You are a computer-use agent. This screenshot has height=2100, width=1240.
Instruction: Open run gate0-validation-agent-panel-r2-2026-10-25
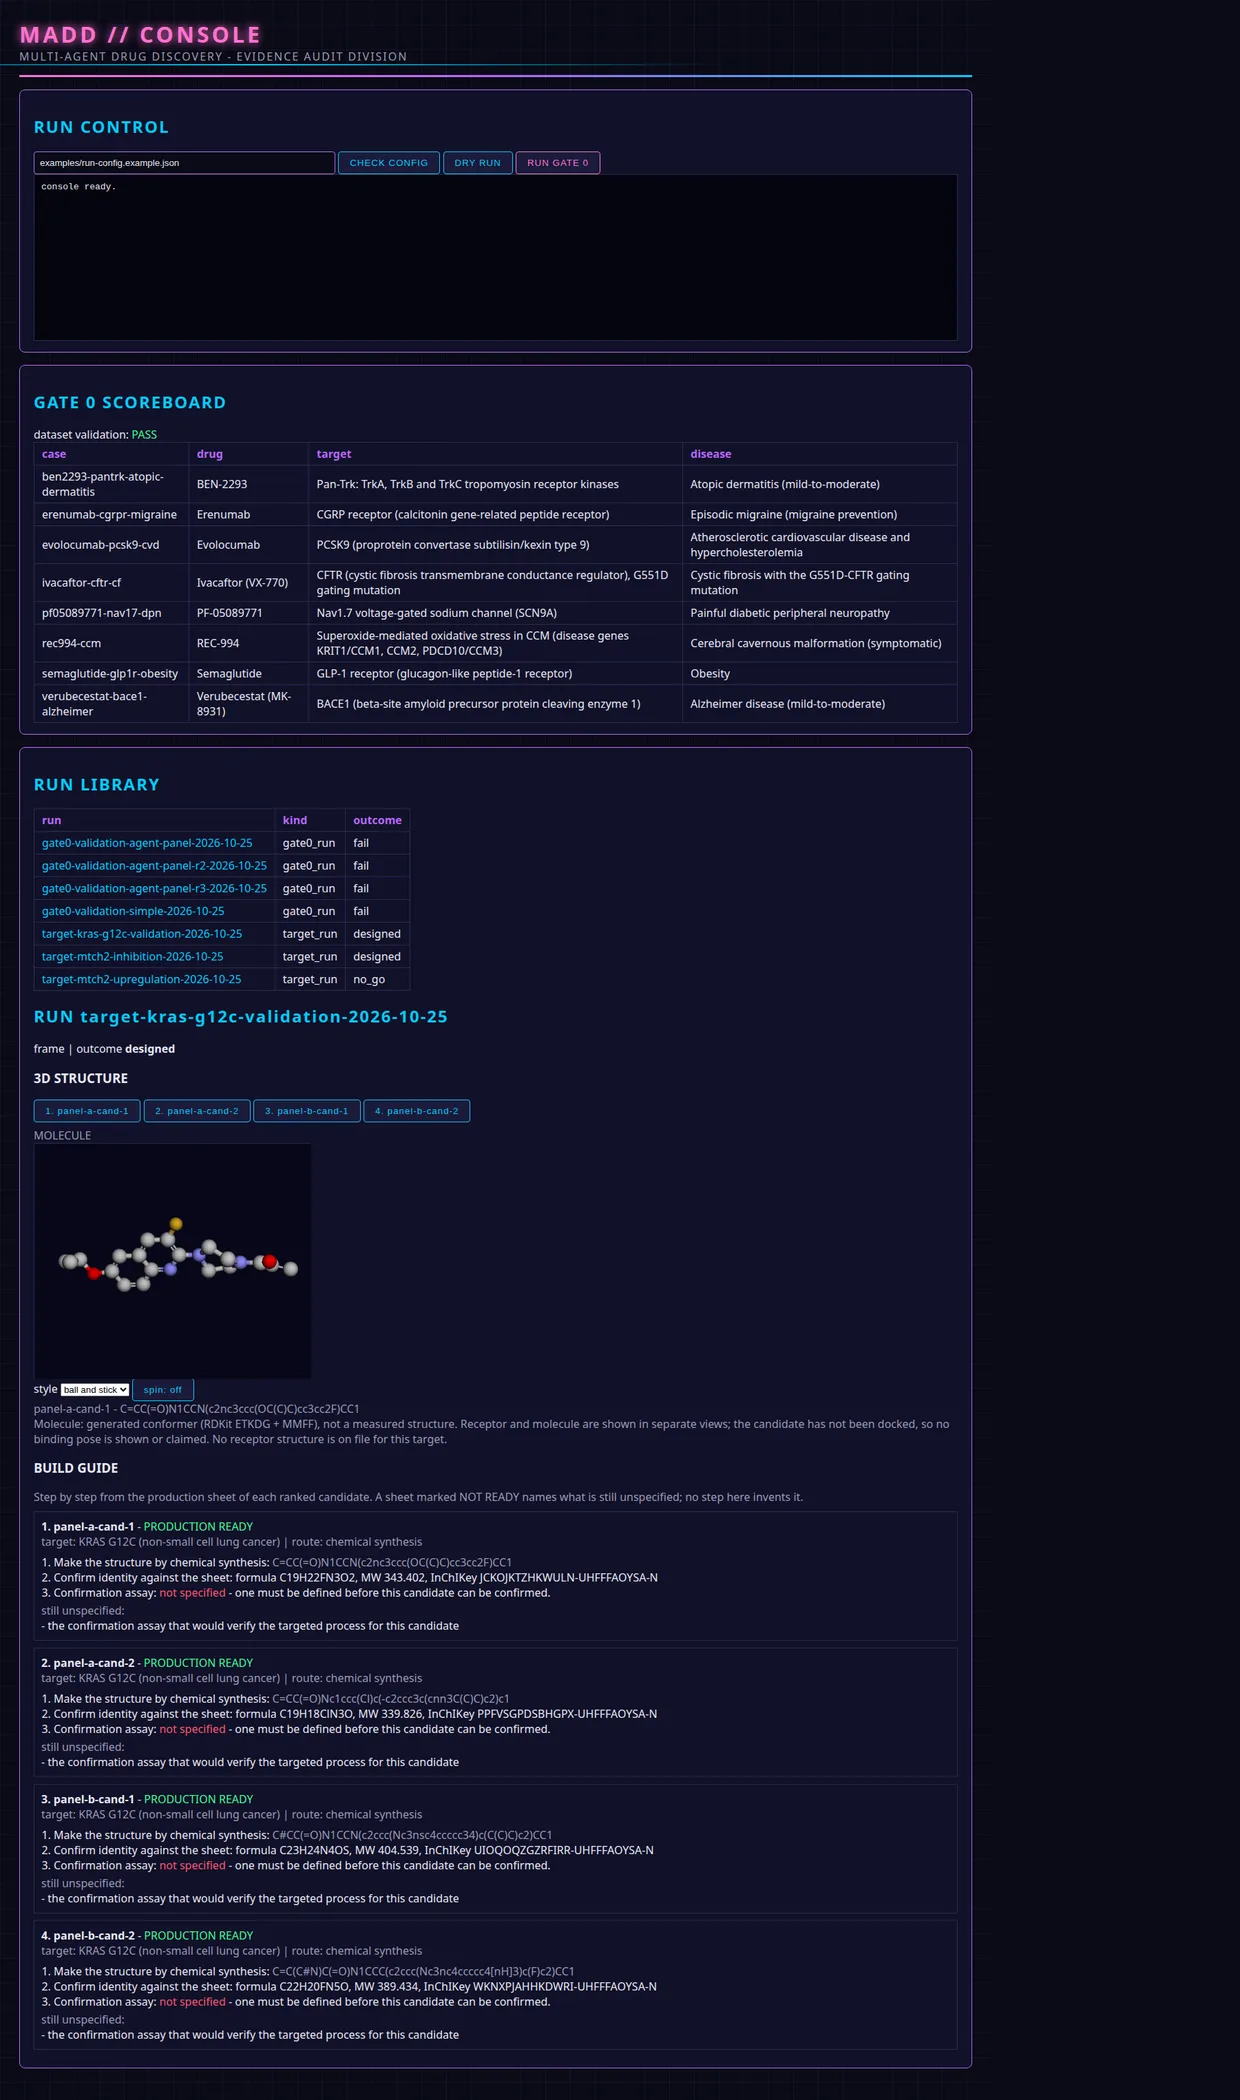pos(154,866)
